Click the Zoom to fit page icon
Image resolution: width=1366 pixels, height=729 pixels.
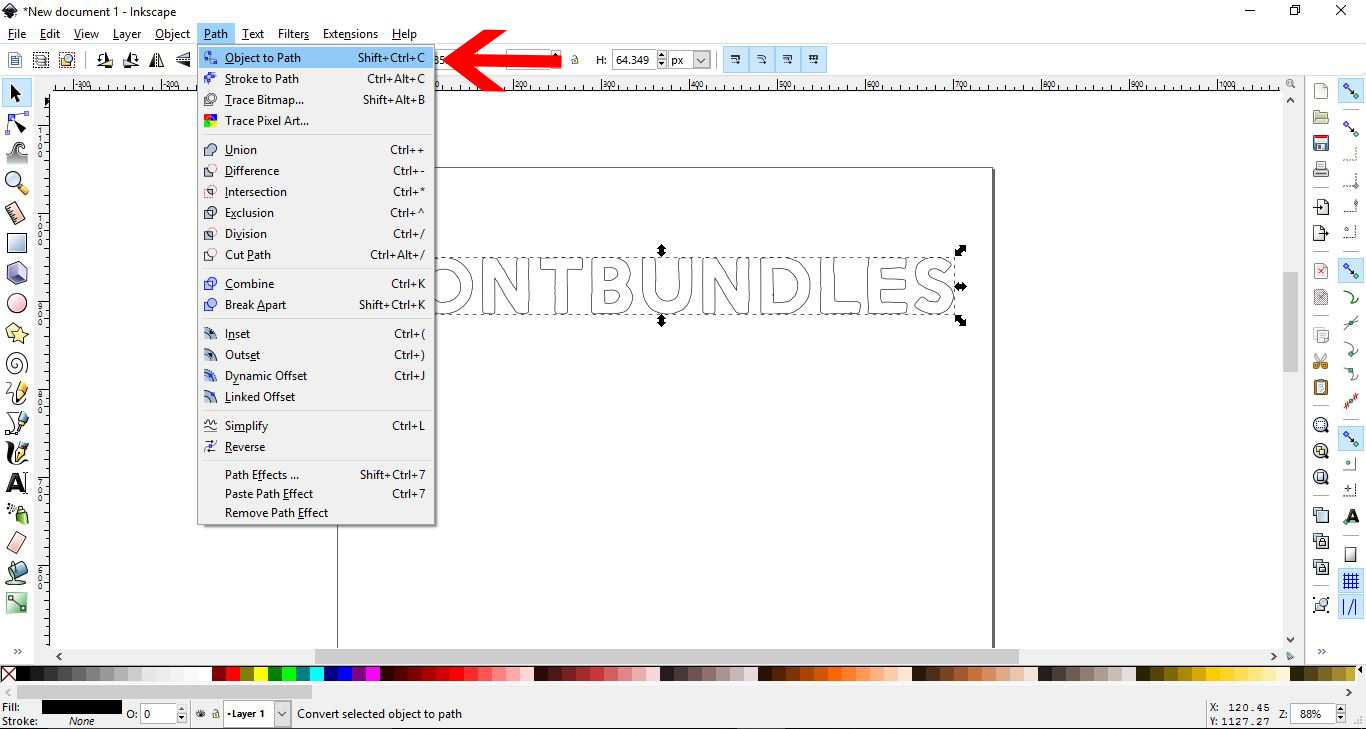click(x=1321, y=477)
